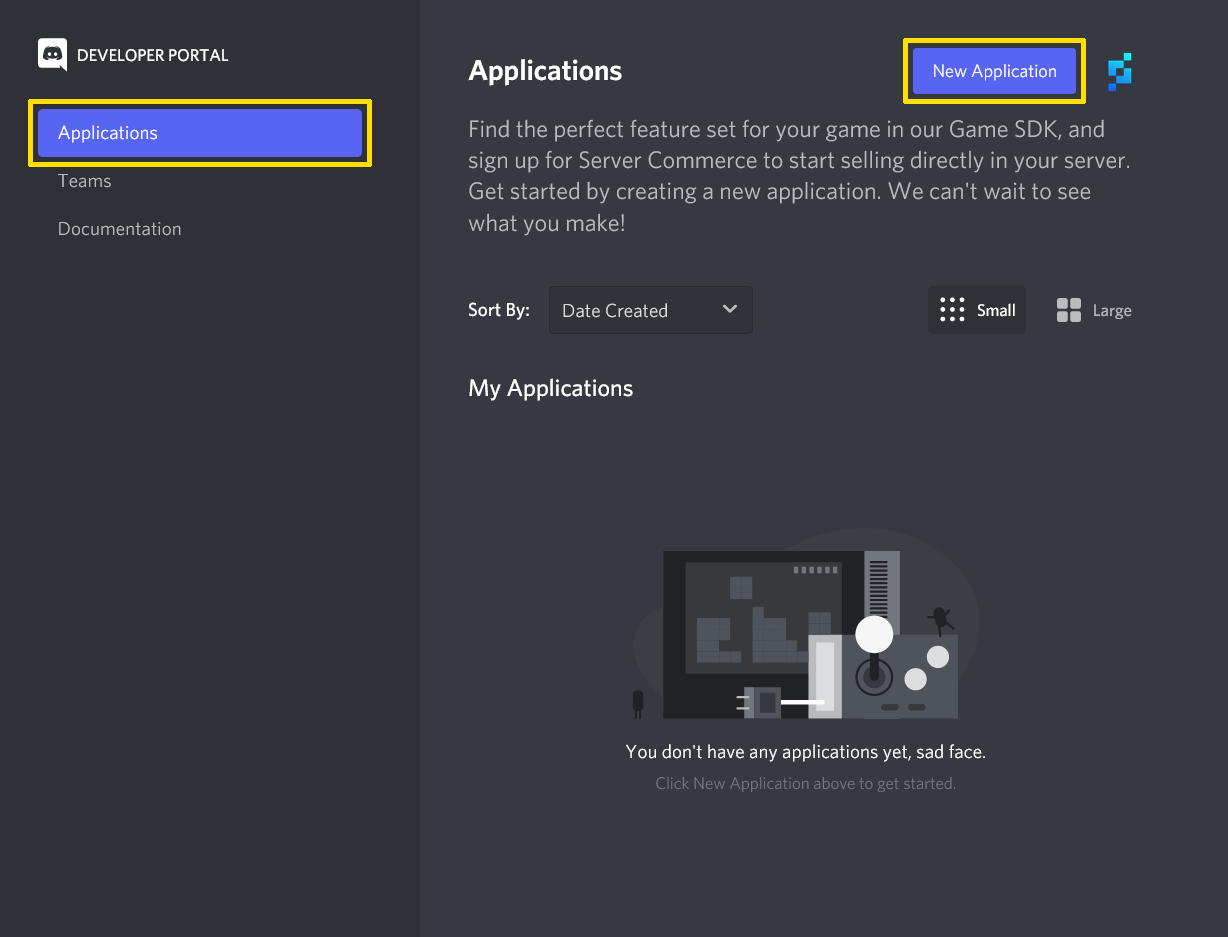Click the Discord logo in Developer Portal header

pyautogui.click(x=52, y=55)
